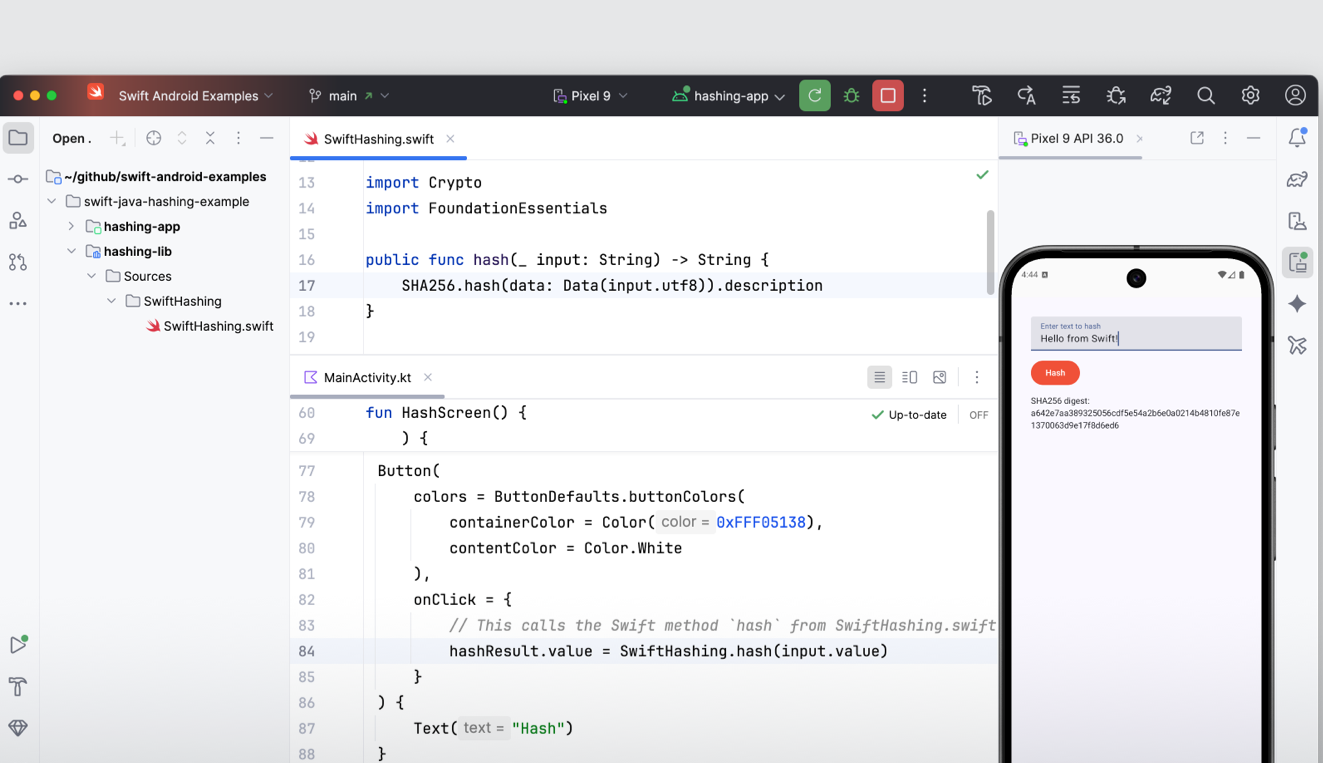Open Gemini with the star icon
The height and width of the screenshot is (763, 1323).
[x=1297, y=304]
